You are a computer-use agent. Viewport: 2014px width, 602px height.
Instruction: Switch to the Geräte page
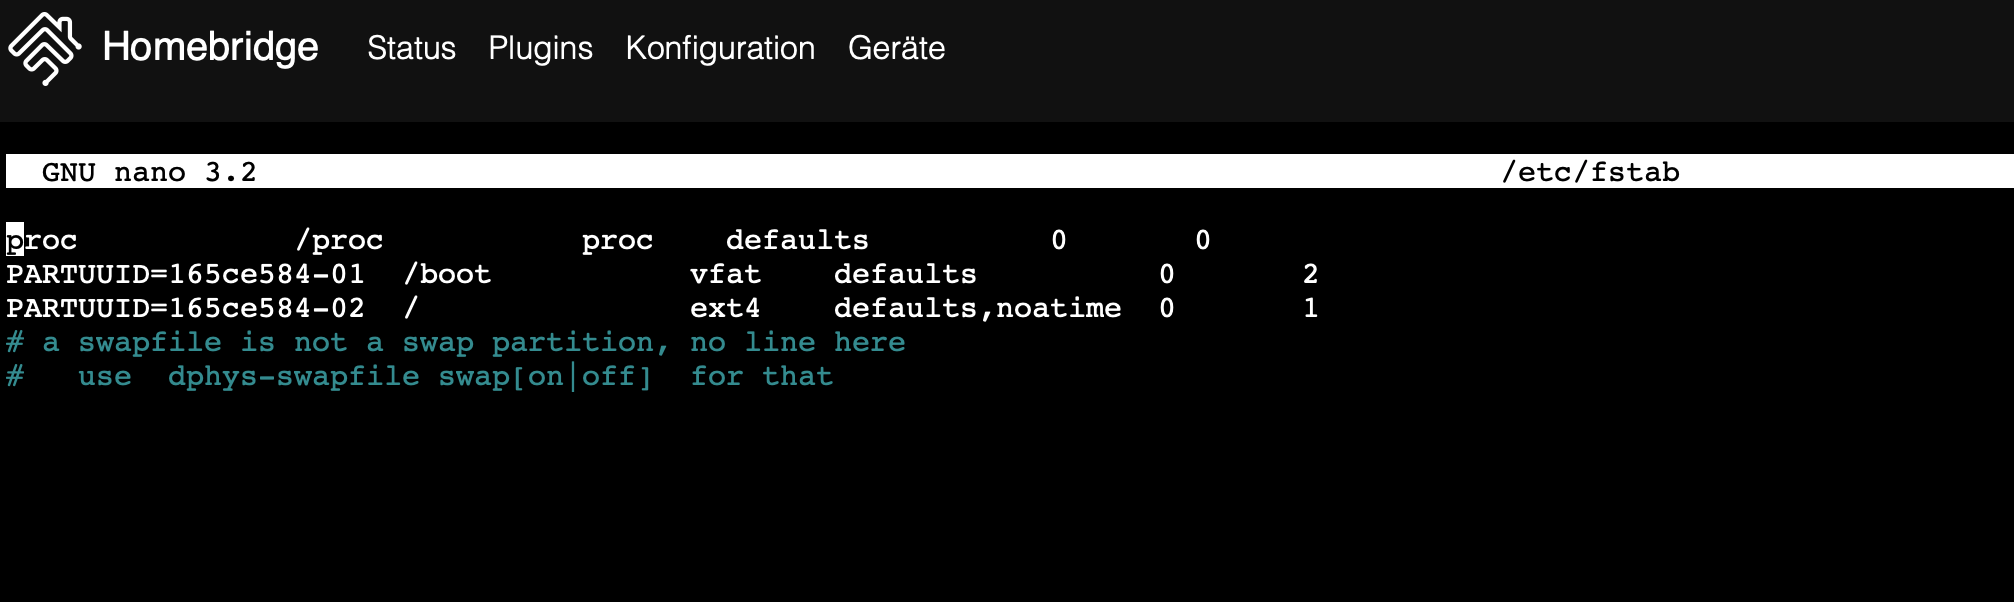896,48
